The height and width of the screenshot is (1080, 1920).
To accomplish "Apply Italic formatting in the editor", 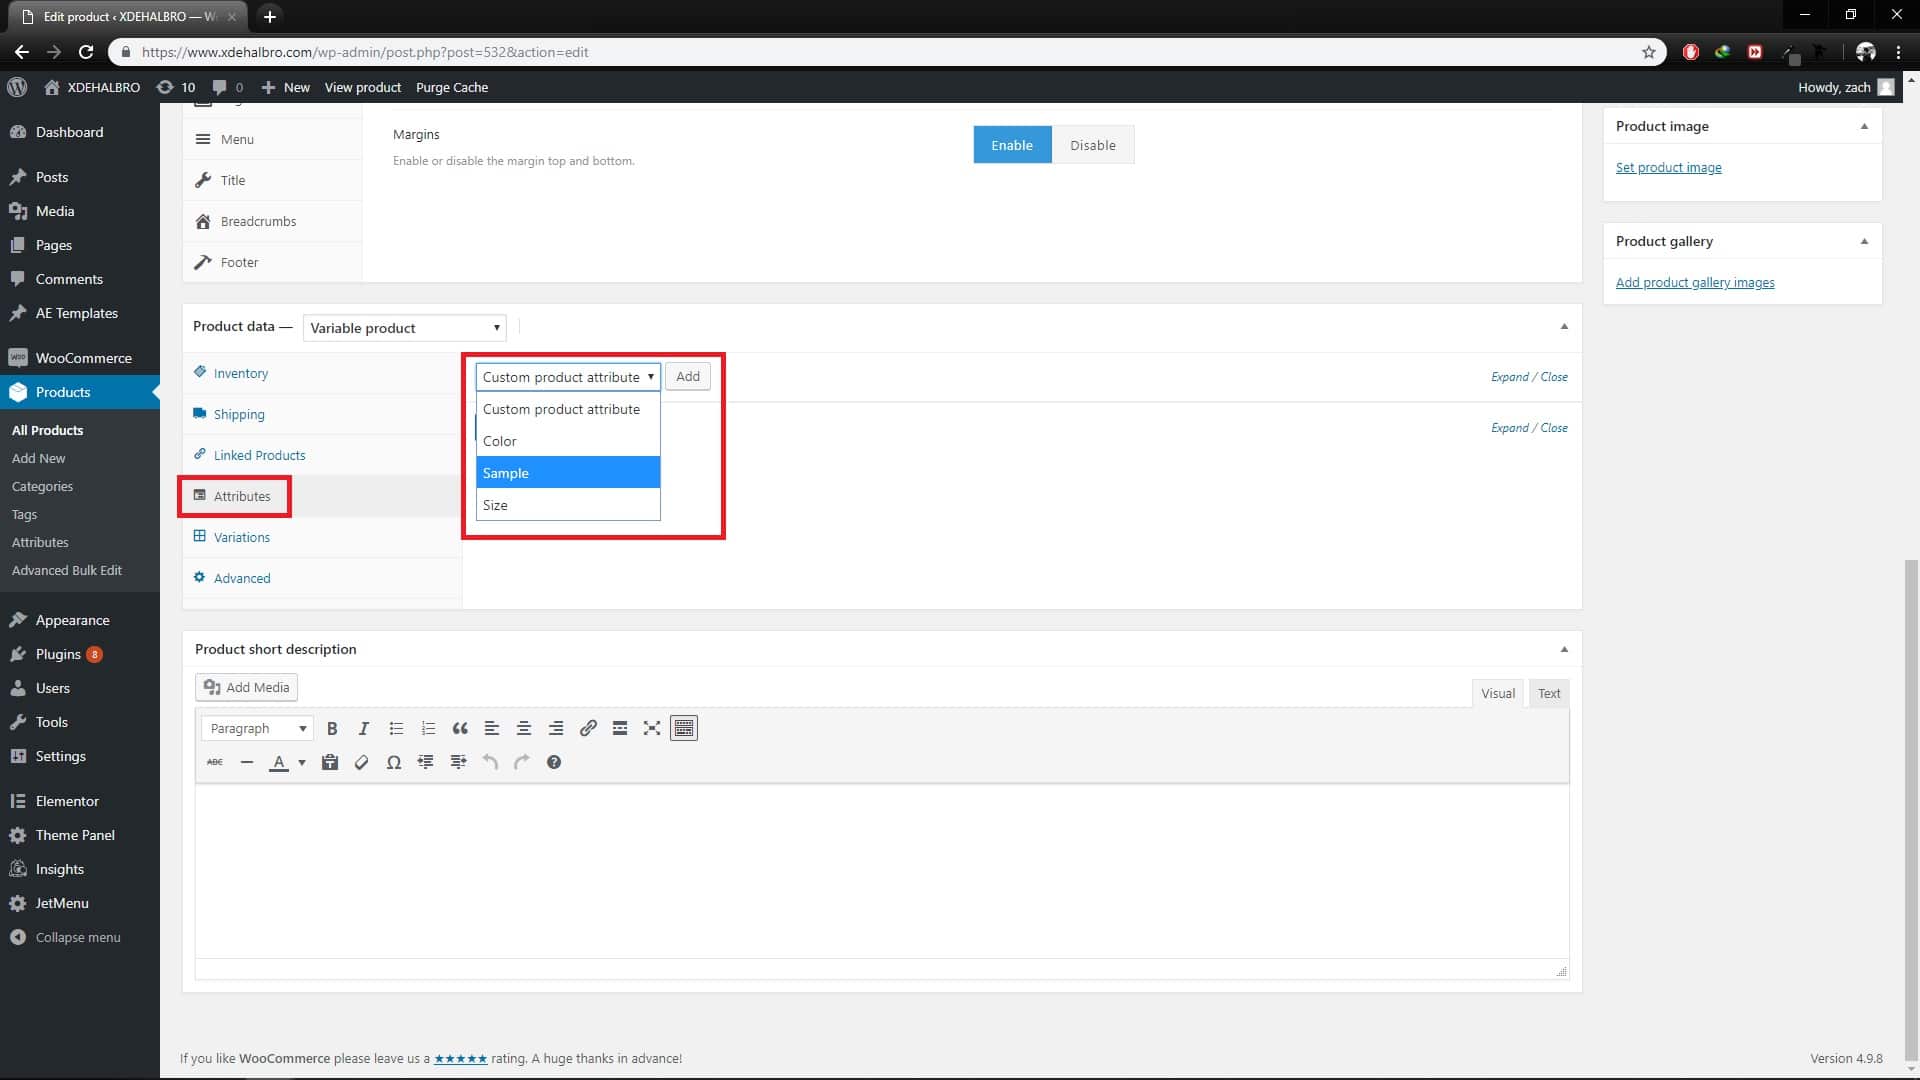I will [364, 728].
